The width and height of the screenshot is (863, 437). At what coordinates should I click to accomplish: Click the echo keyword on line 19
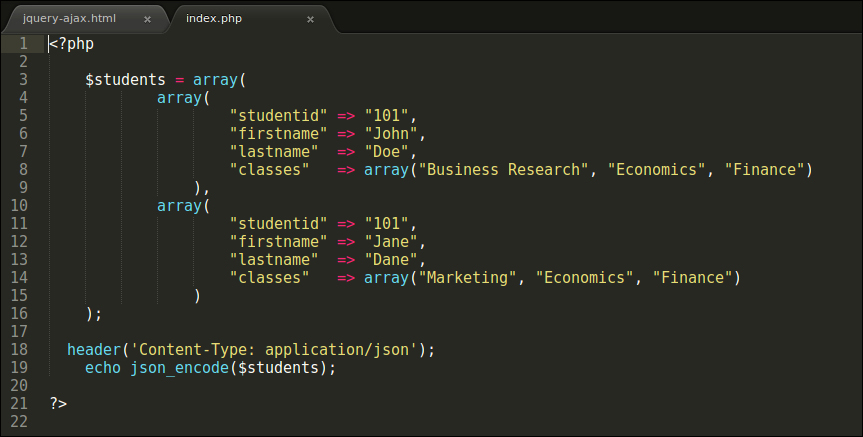[x=103, y=368]
